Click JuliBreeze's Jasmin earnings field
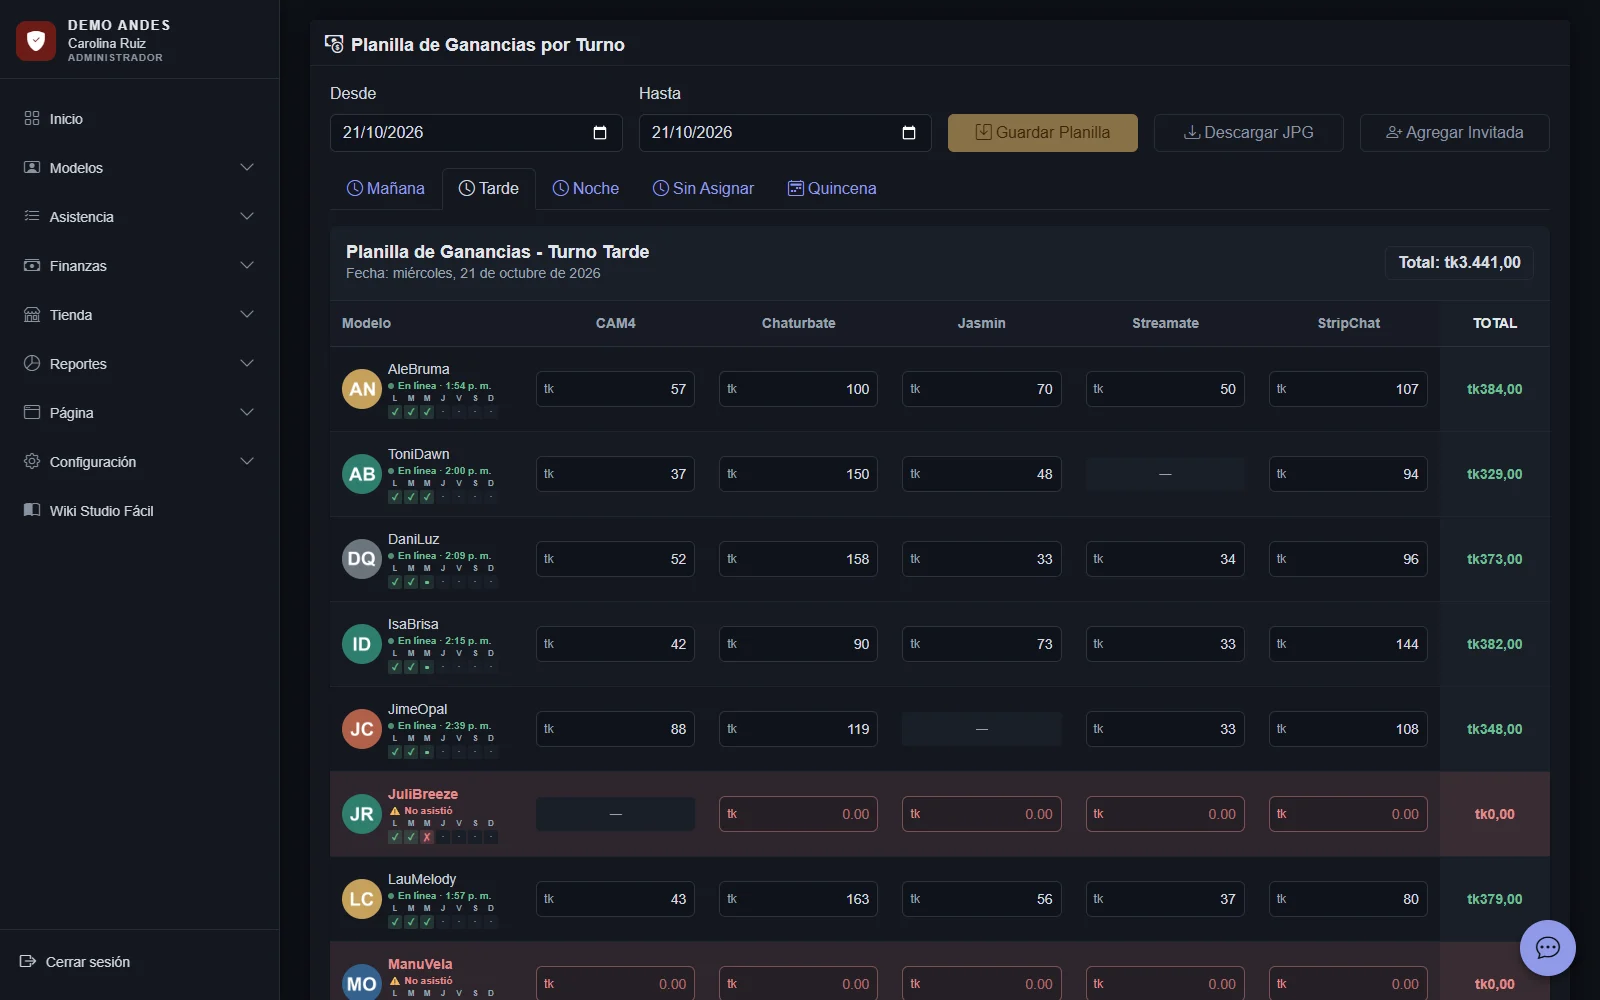Viewport: 1600px width, 1000px height. pos(981,814)
